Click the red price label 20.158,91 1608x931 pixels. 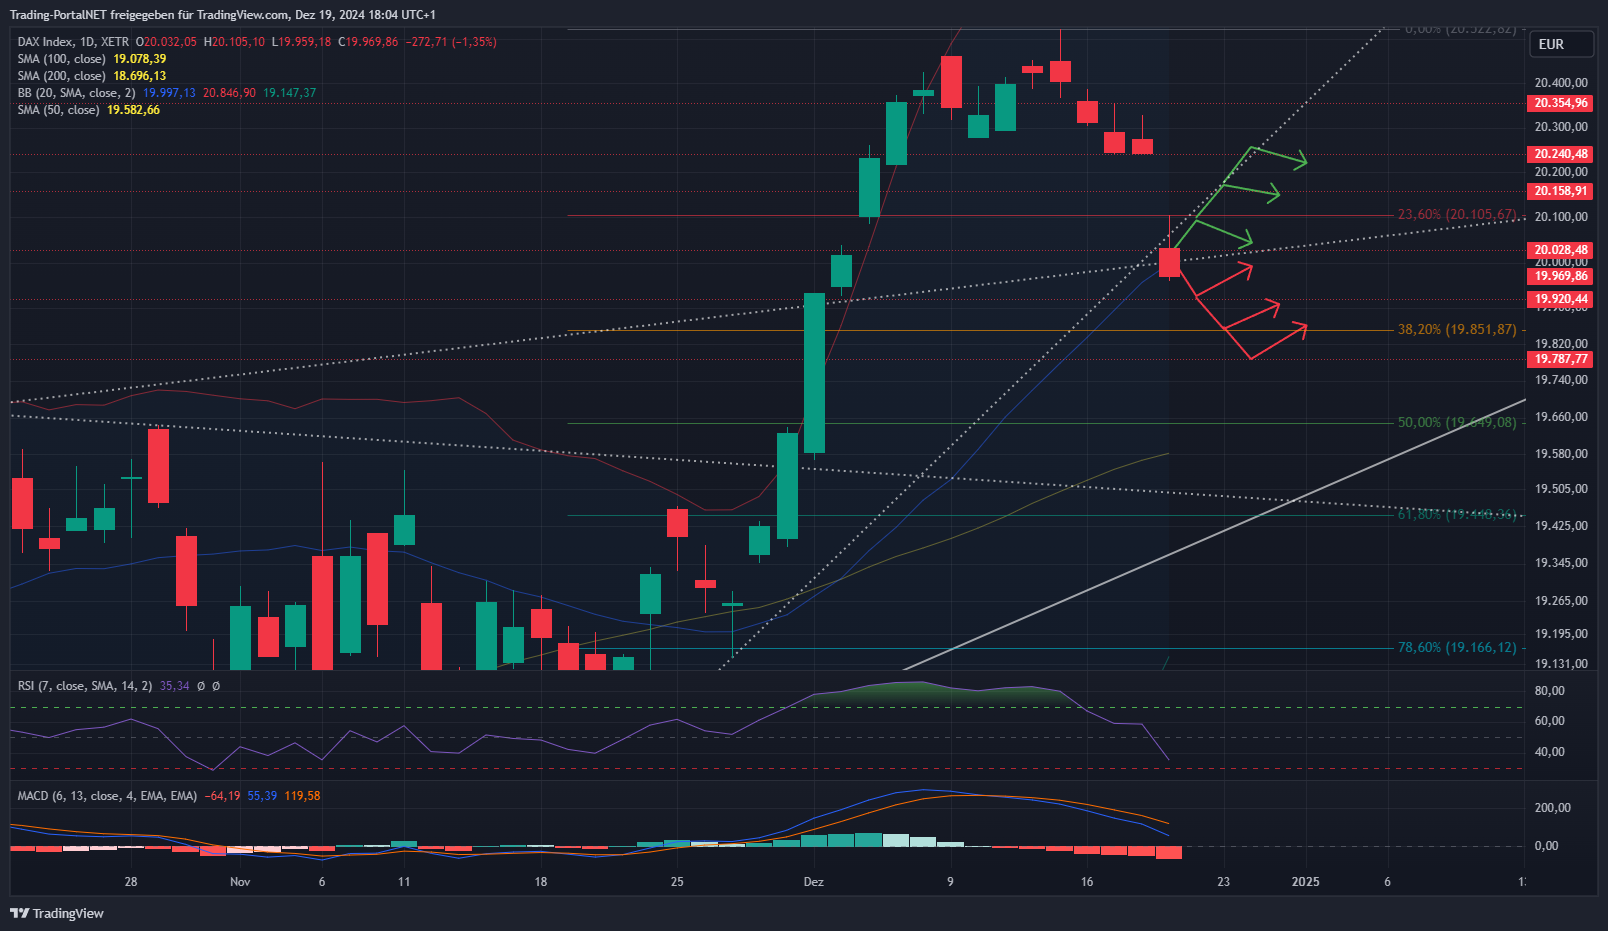[1561, 191]
